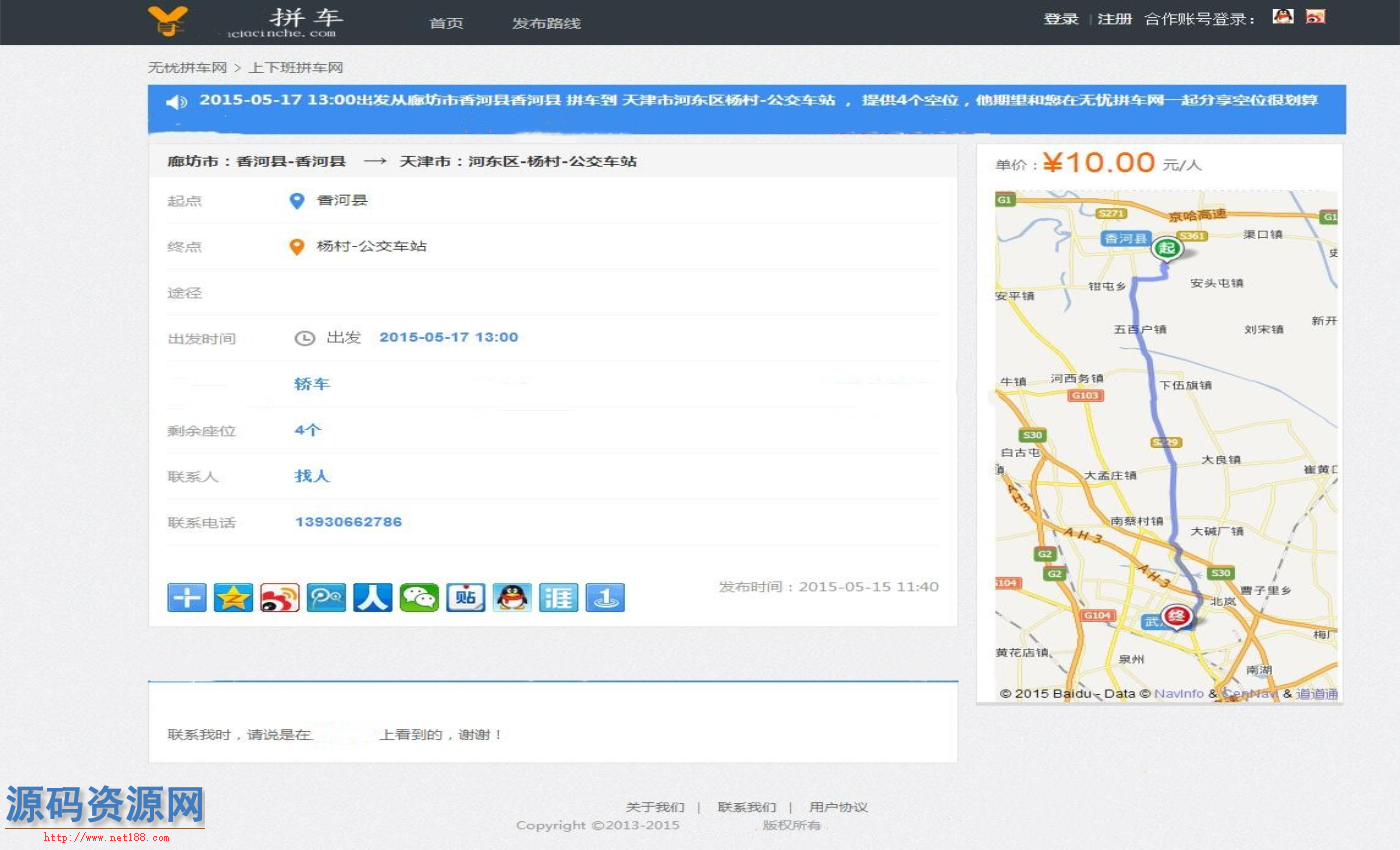Click the Copyright ©2013-2015 footer text
This screenshot has height=850, width=1400.
coord(598,825)
